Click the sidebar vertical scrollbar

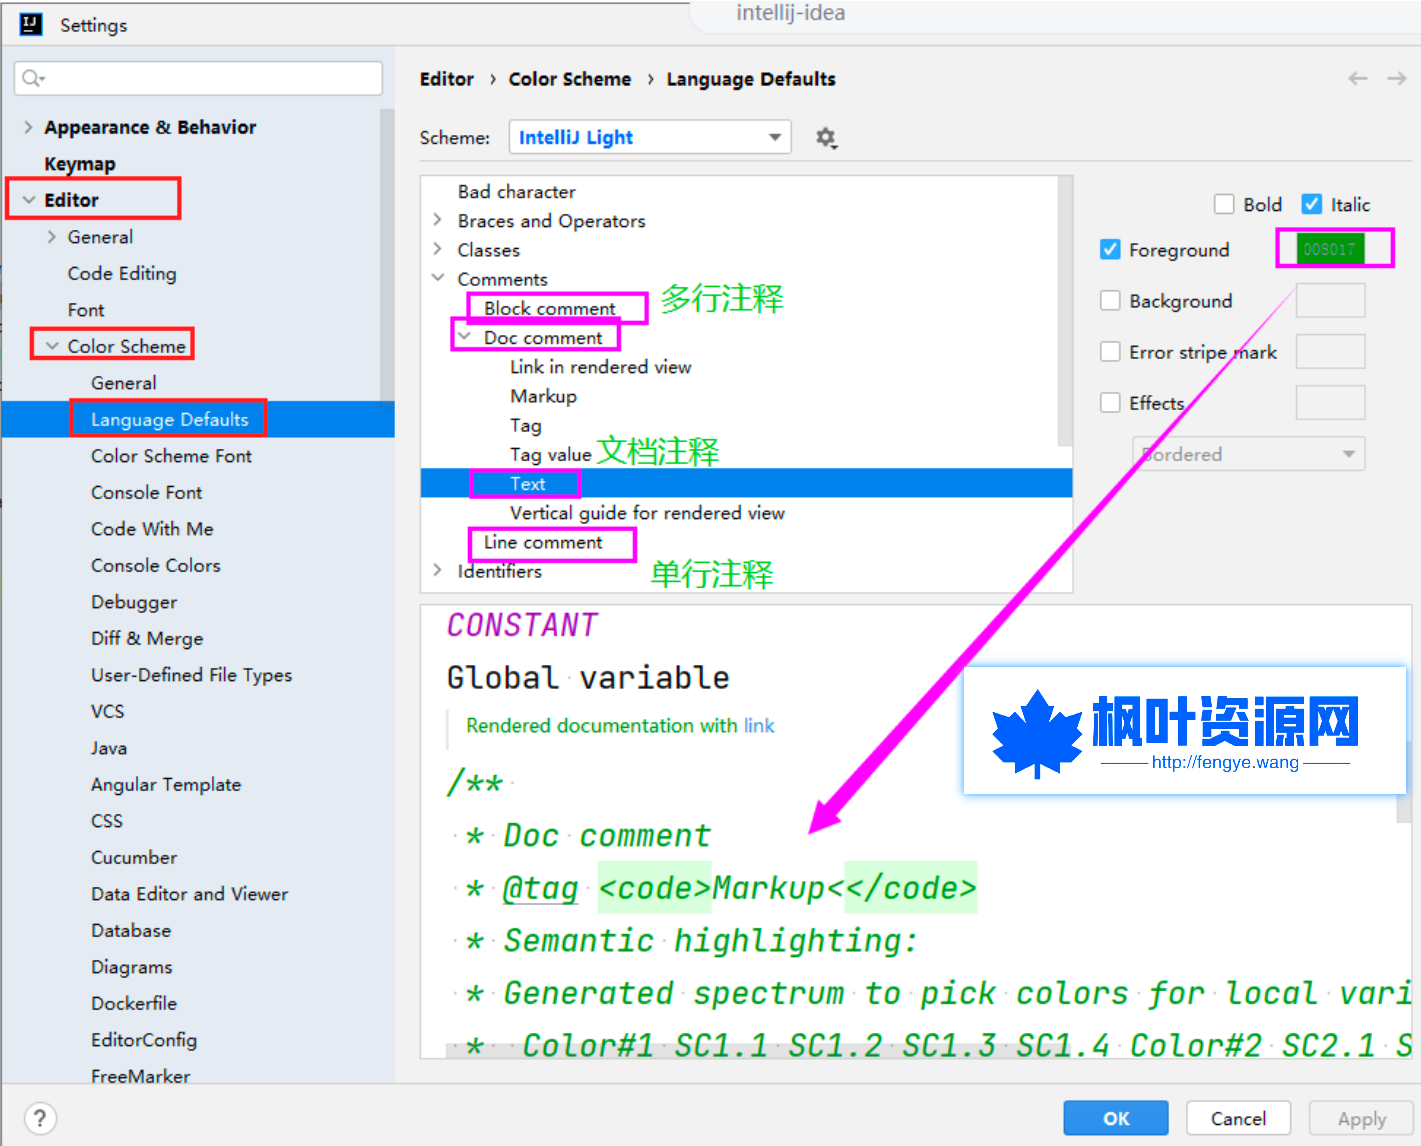click(x=387, y=255)
